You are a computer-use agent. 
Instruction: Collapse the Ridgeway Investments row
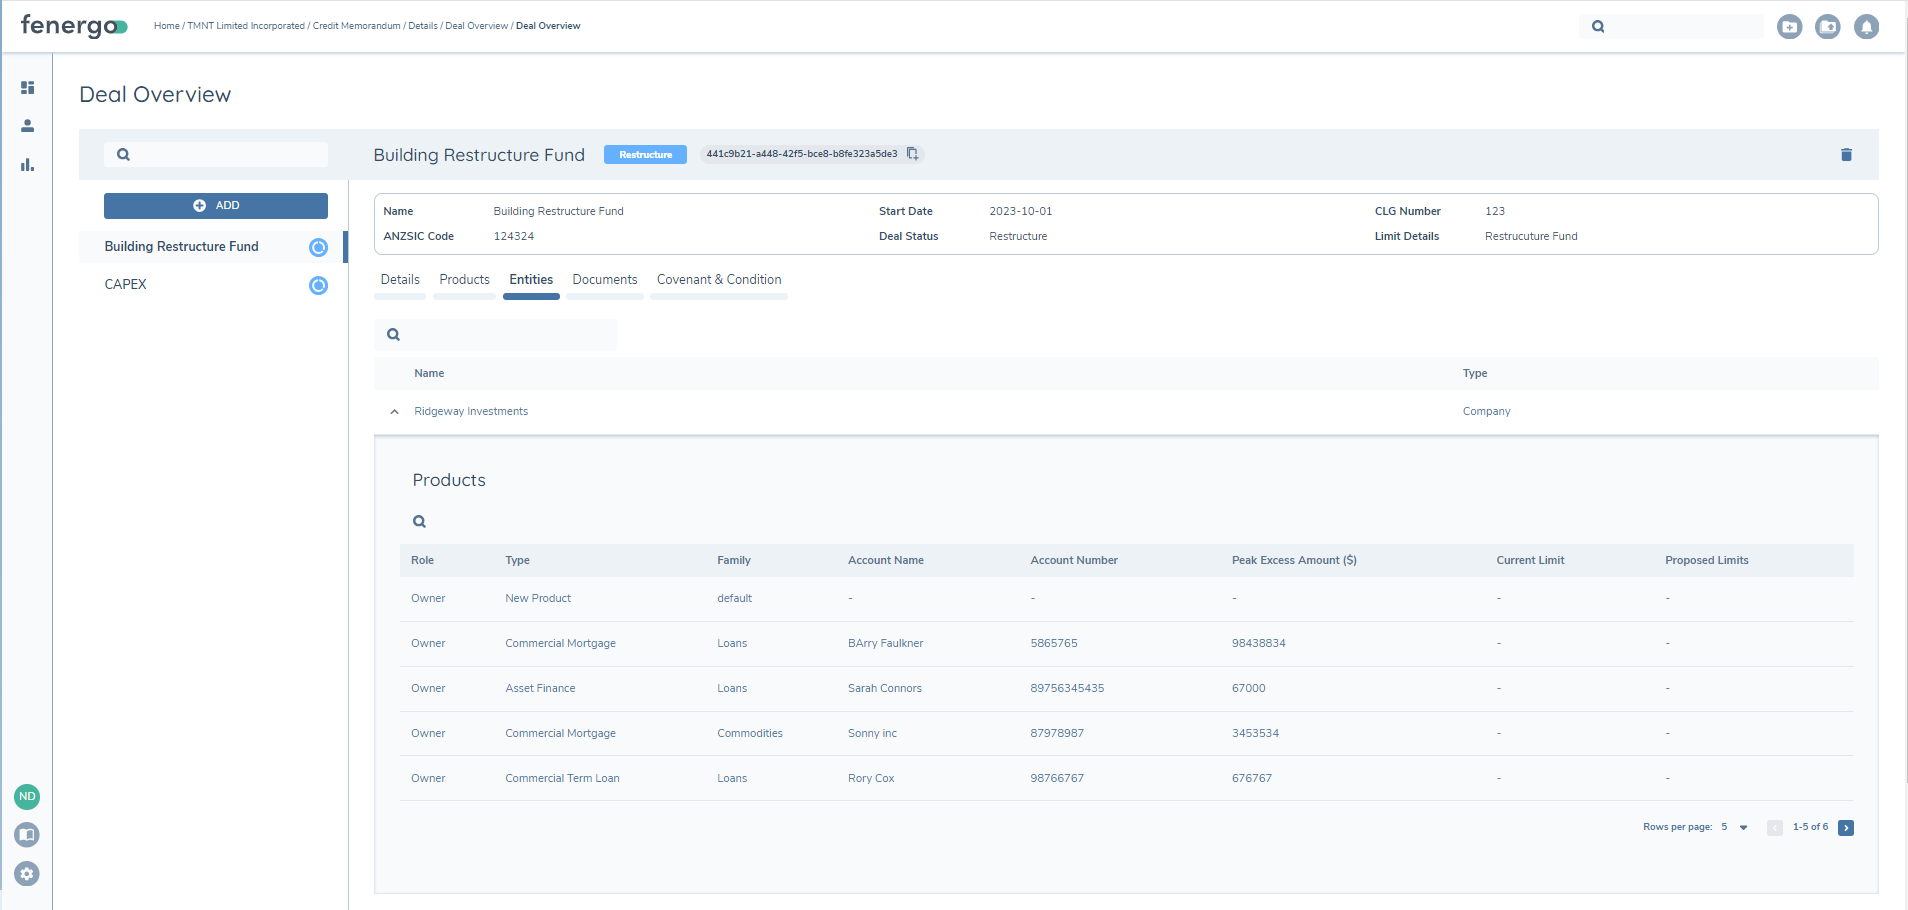[x=394, y=412]
